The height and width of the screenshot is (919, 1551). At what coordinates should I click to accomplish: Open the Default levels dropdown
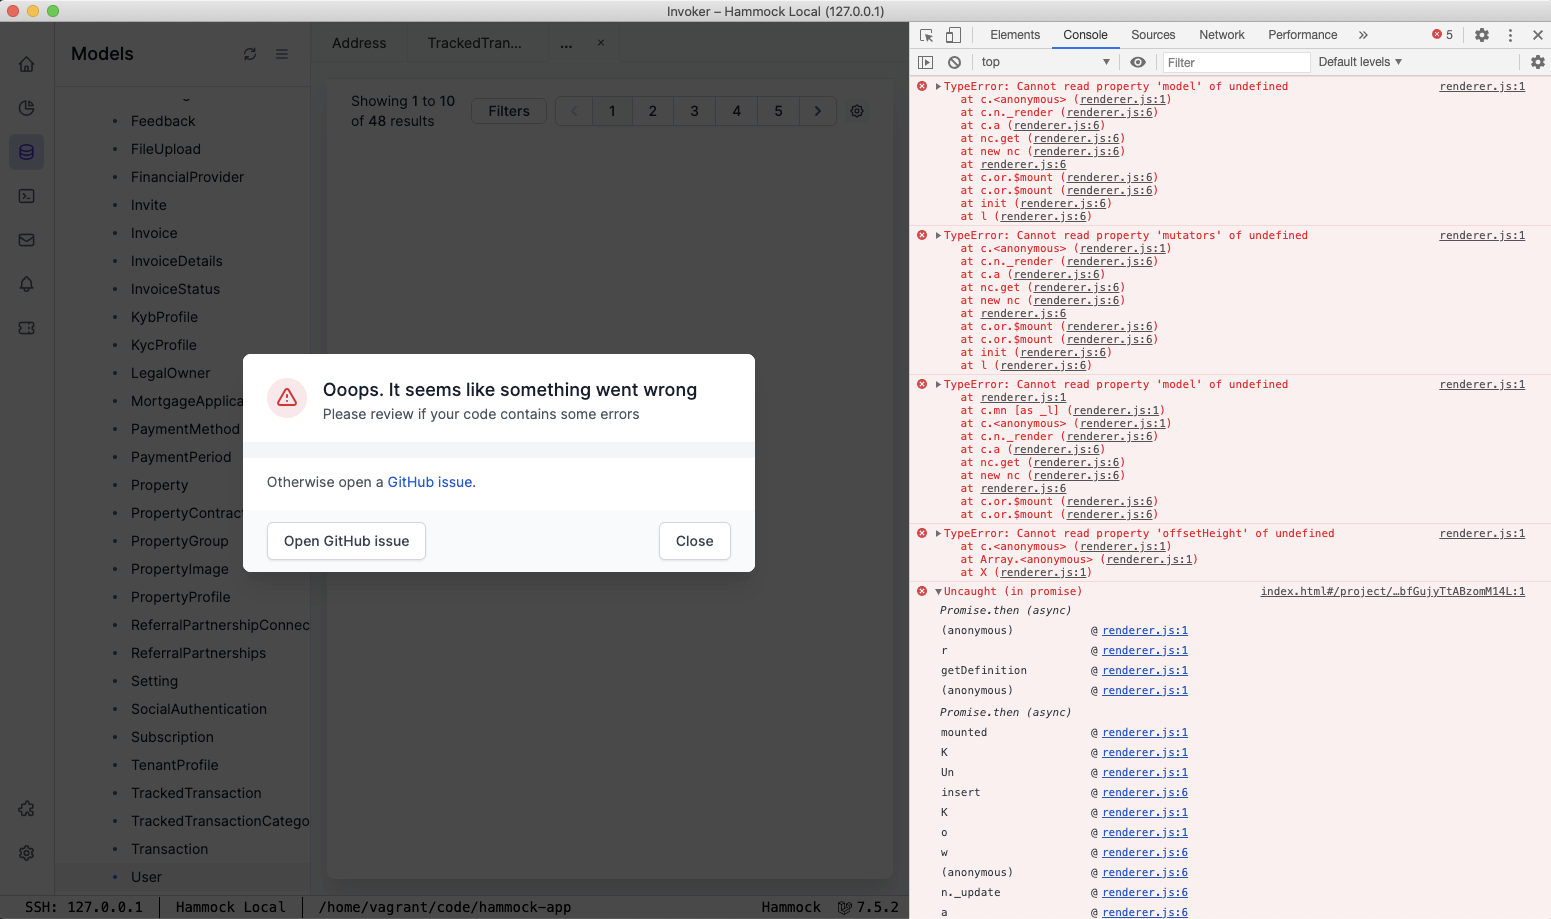pyautogui.click(x=1359, y=61)
